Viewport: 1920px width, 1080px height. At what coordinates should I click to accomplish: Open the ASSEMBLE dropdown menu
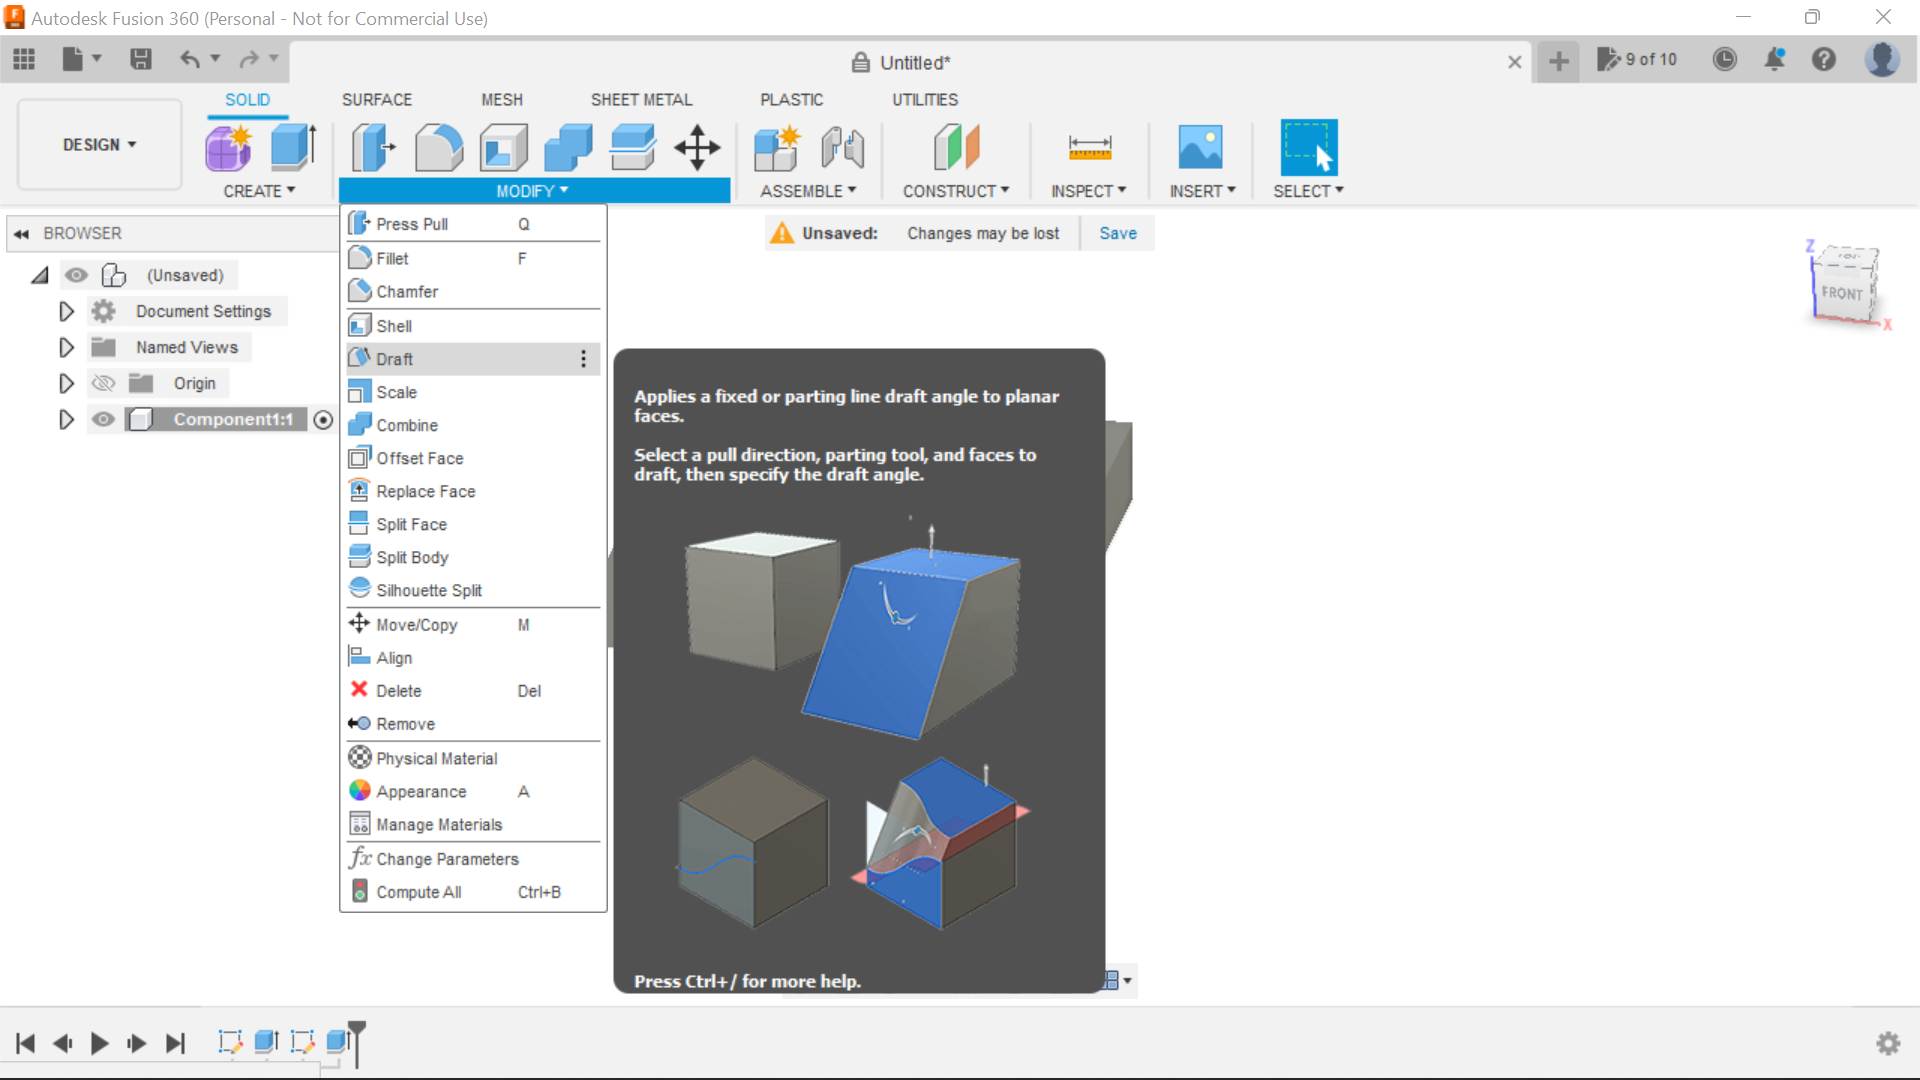coord(808,191)
